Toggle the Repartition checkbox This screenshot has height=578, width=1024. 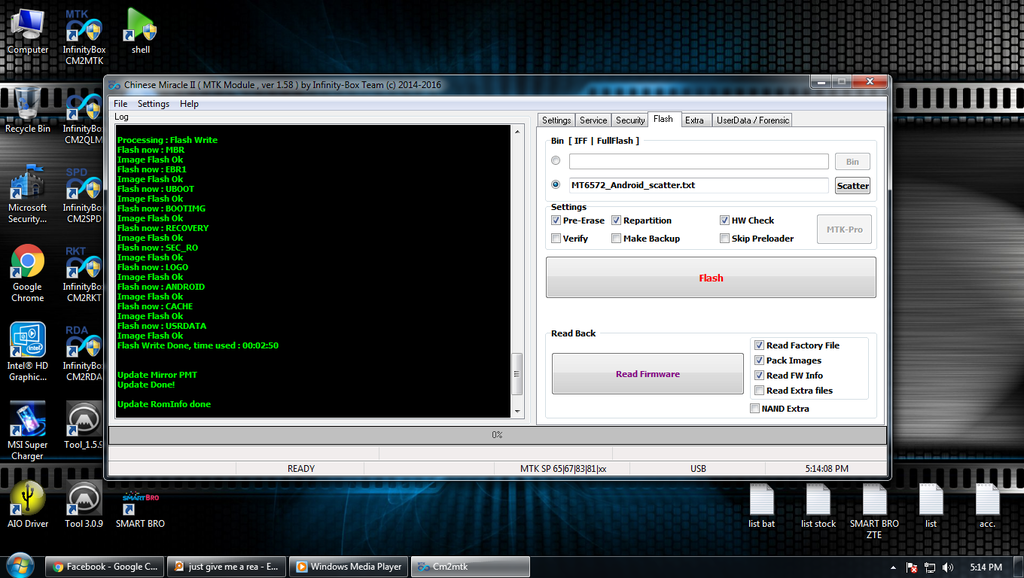(x=616, y=220)
